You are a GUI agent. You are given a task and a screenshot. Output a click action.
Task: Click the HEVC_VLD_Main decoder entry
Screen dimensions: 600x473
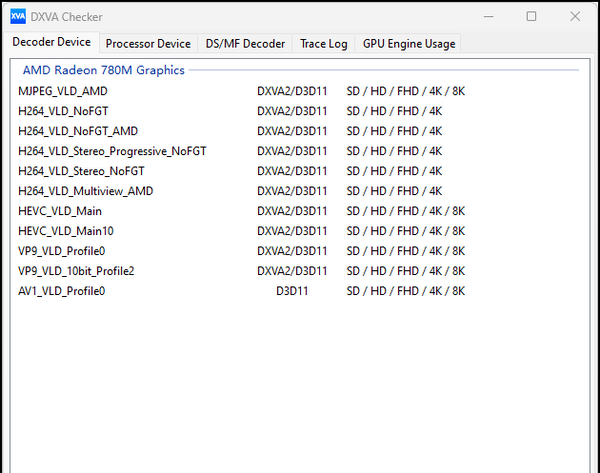coord(60,211)
